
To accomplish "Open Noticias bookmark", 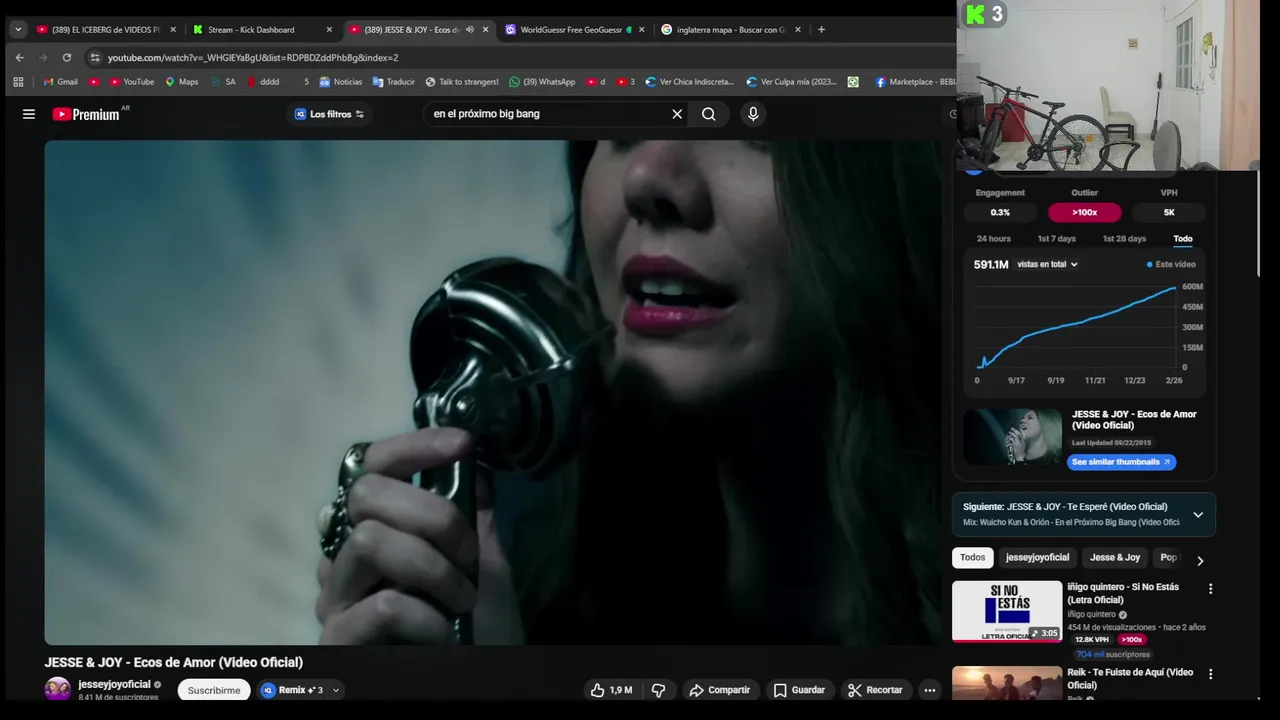I will click(x=340, y=82).
